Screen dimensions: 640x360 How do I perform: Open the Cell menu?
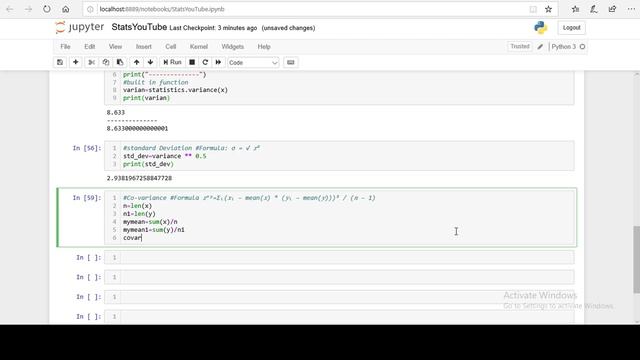[x=171, y=47]
